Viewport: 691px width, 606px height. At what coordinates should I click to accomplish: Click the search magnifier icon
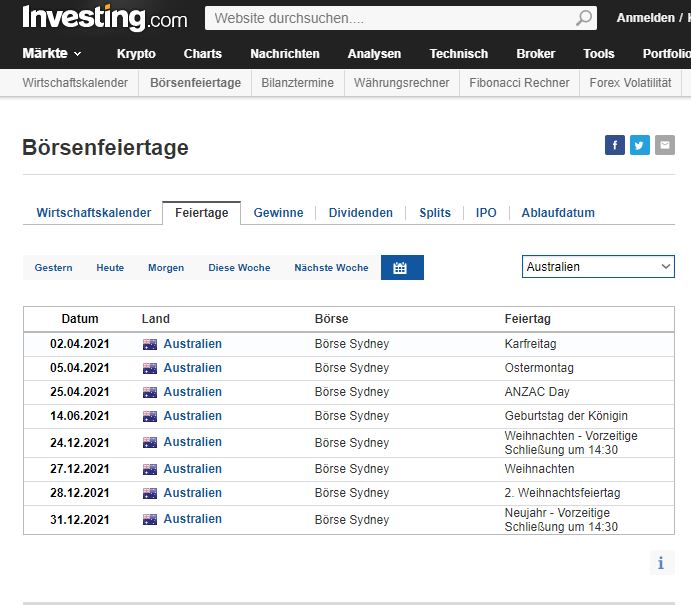coord(584,18)
